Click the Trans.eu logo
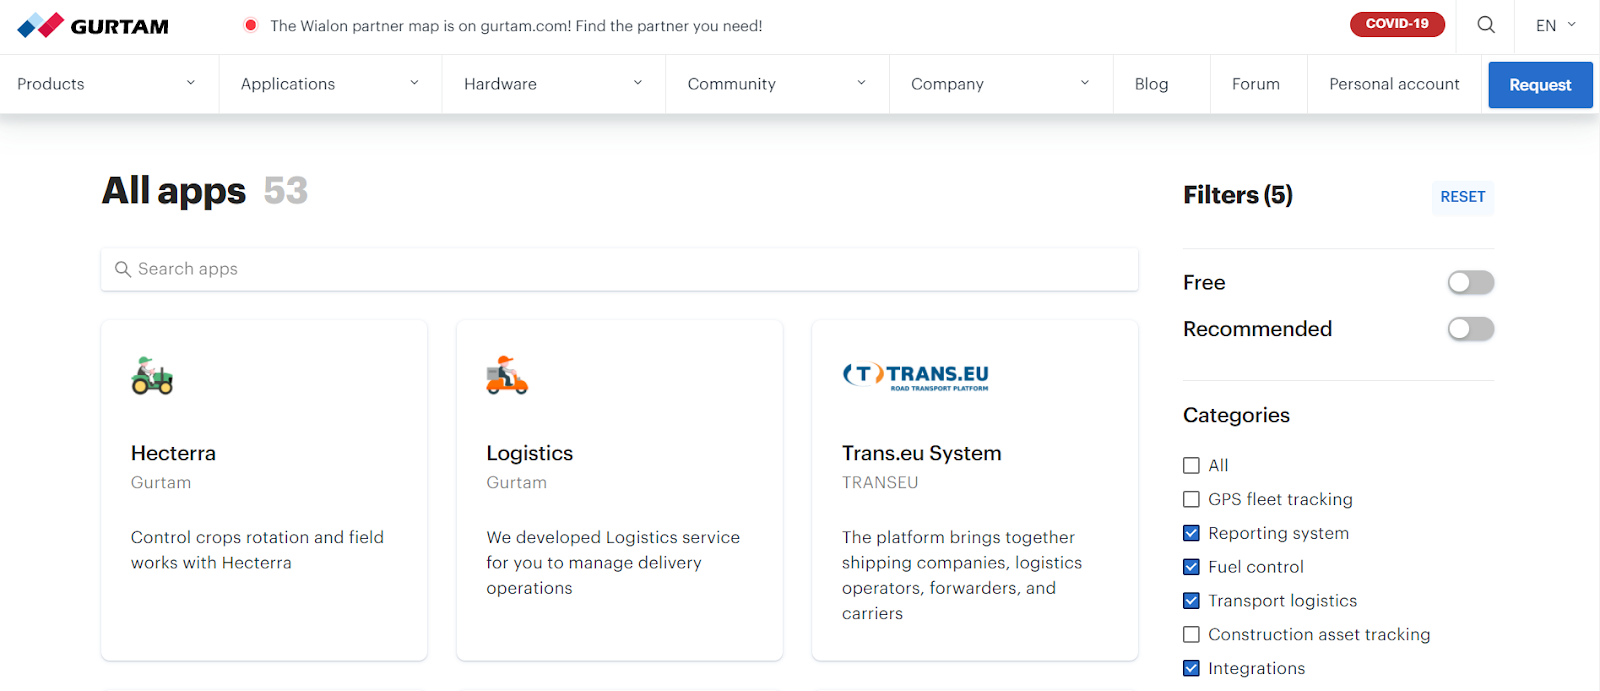 (915, 375)
